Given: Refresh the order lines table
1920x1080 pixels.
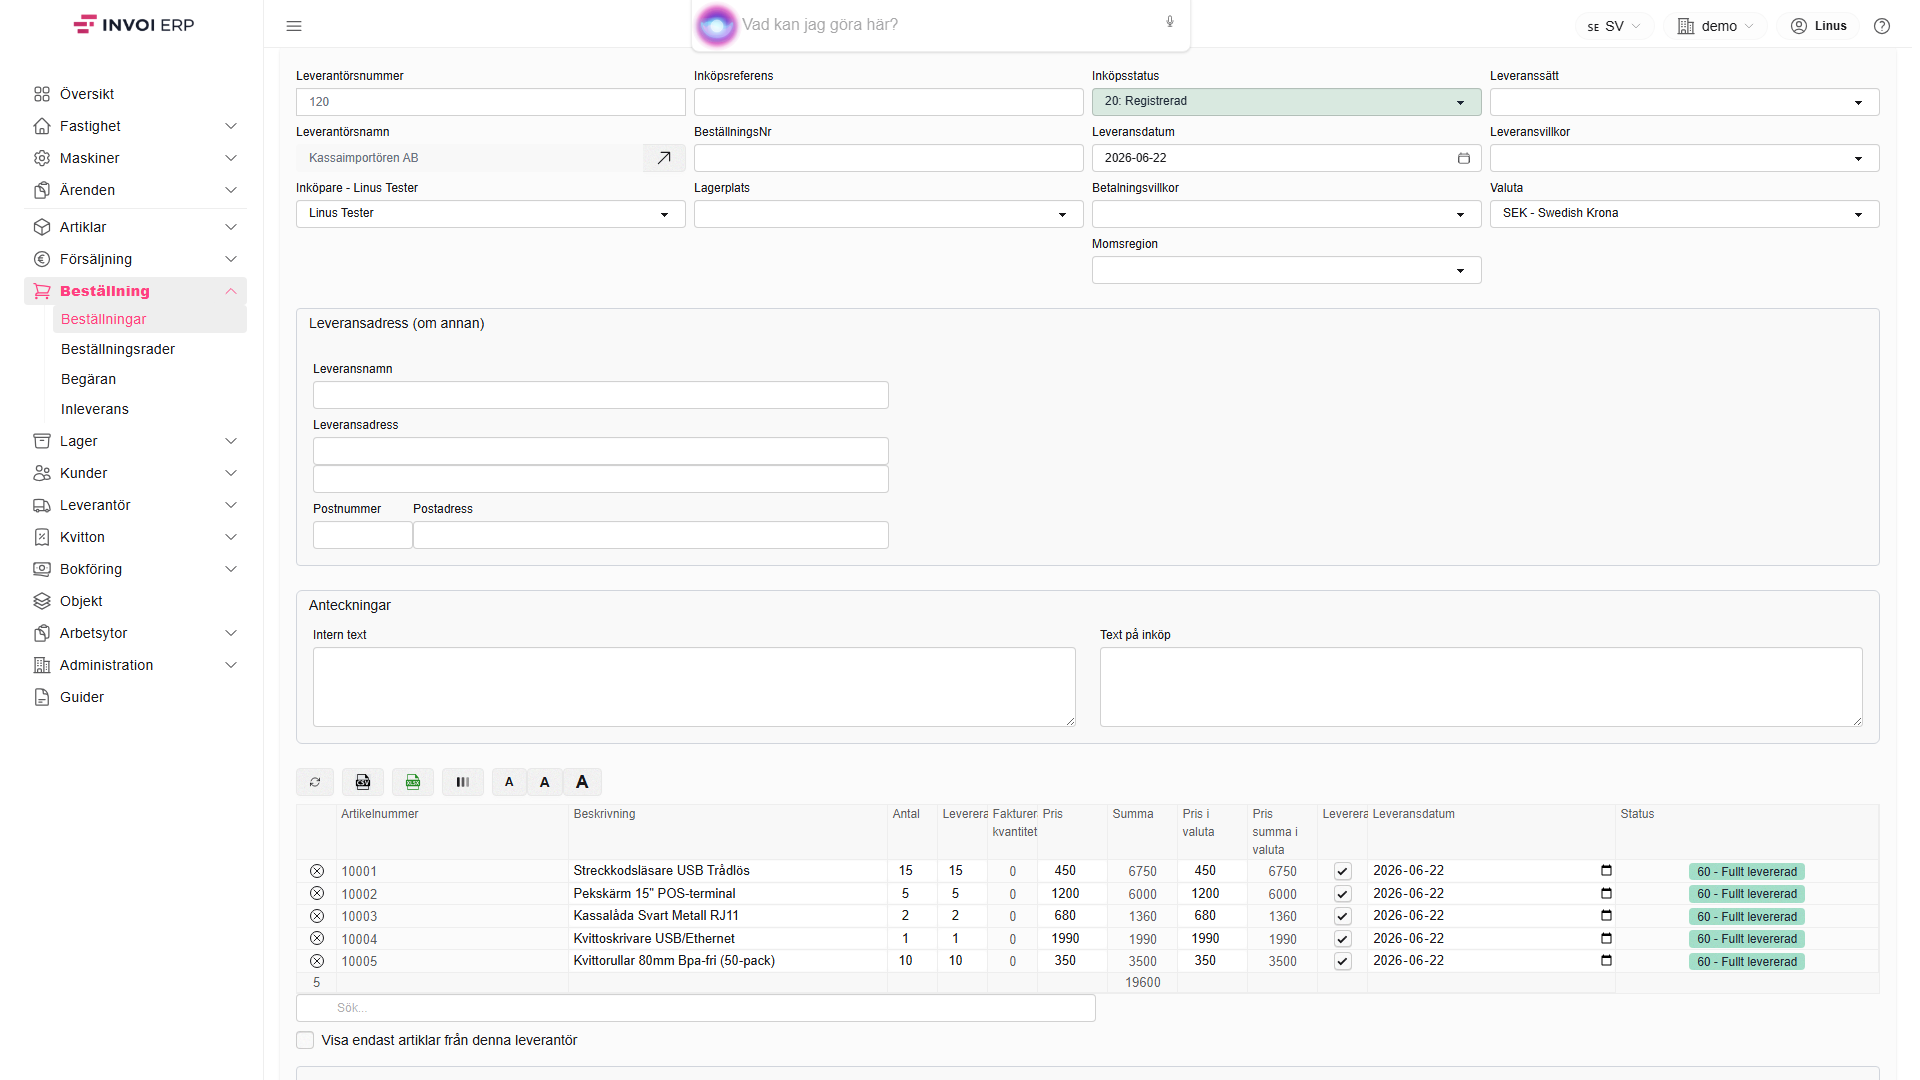Looking at the screenshot, I should click(315, 782).
